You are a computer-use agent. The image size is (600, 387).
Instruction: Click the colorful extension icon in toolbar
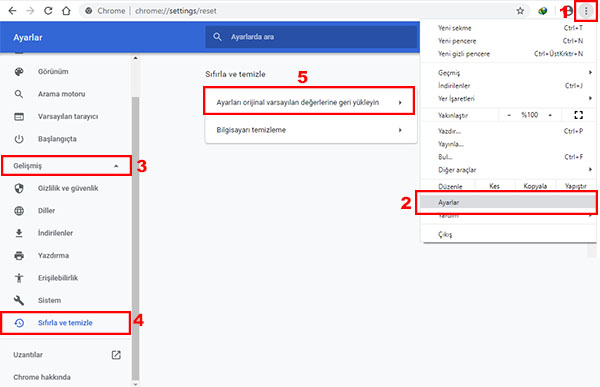click(543, 11)
